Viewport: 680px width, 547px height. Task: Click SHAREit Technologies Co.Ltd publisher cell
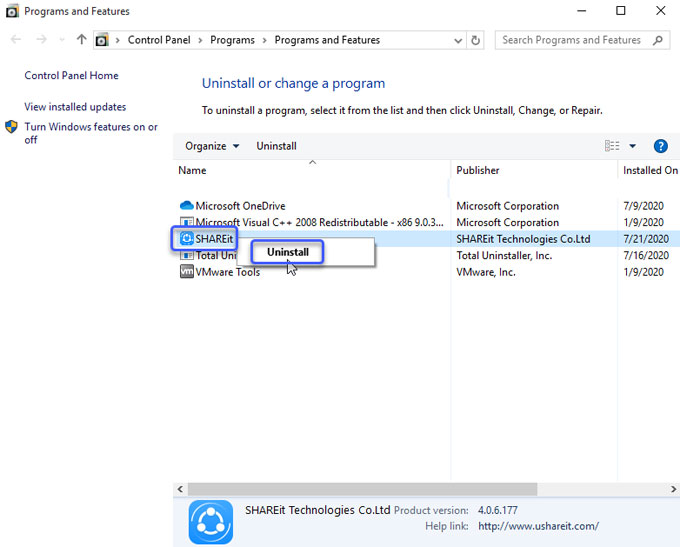[523, 239]
